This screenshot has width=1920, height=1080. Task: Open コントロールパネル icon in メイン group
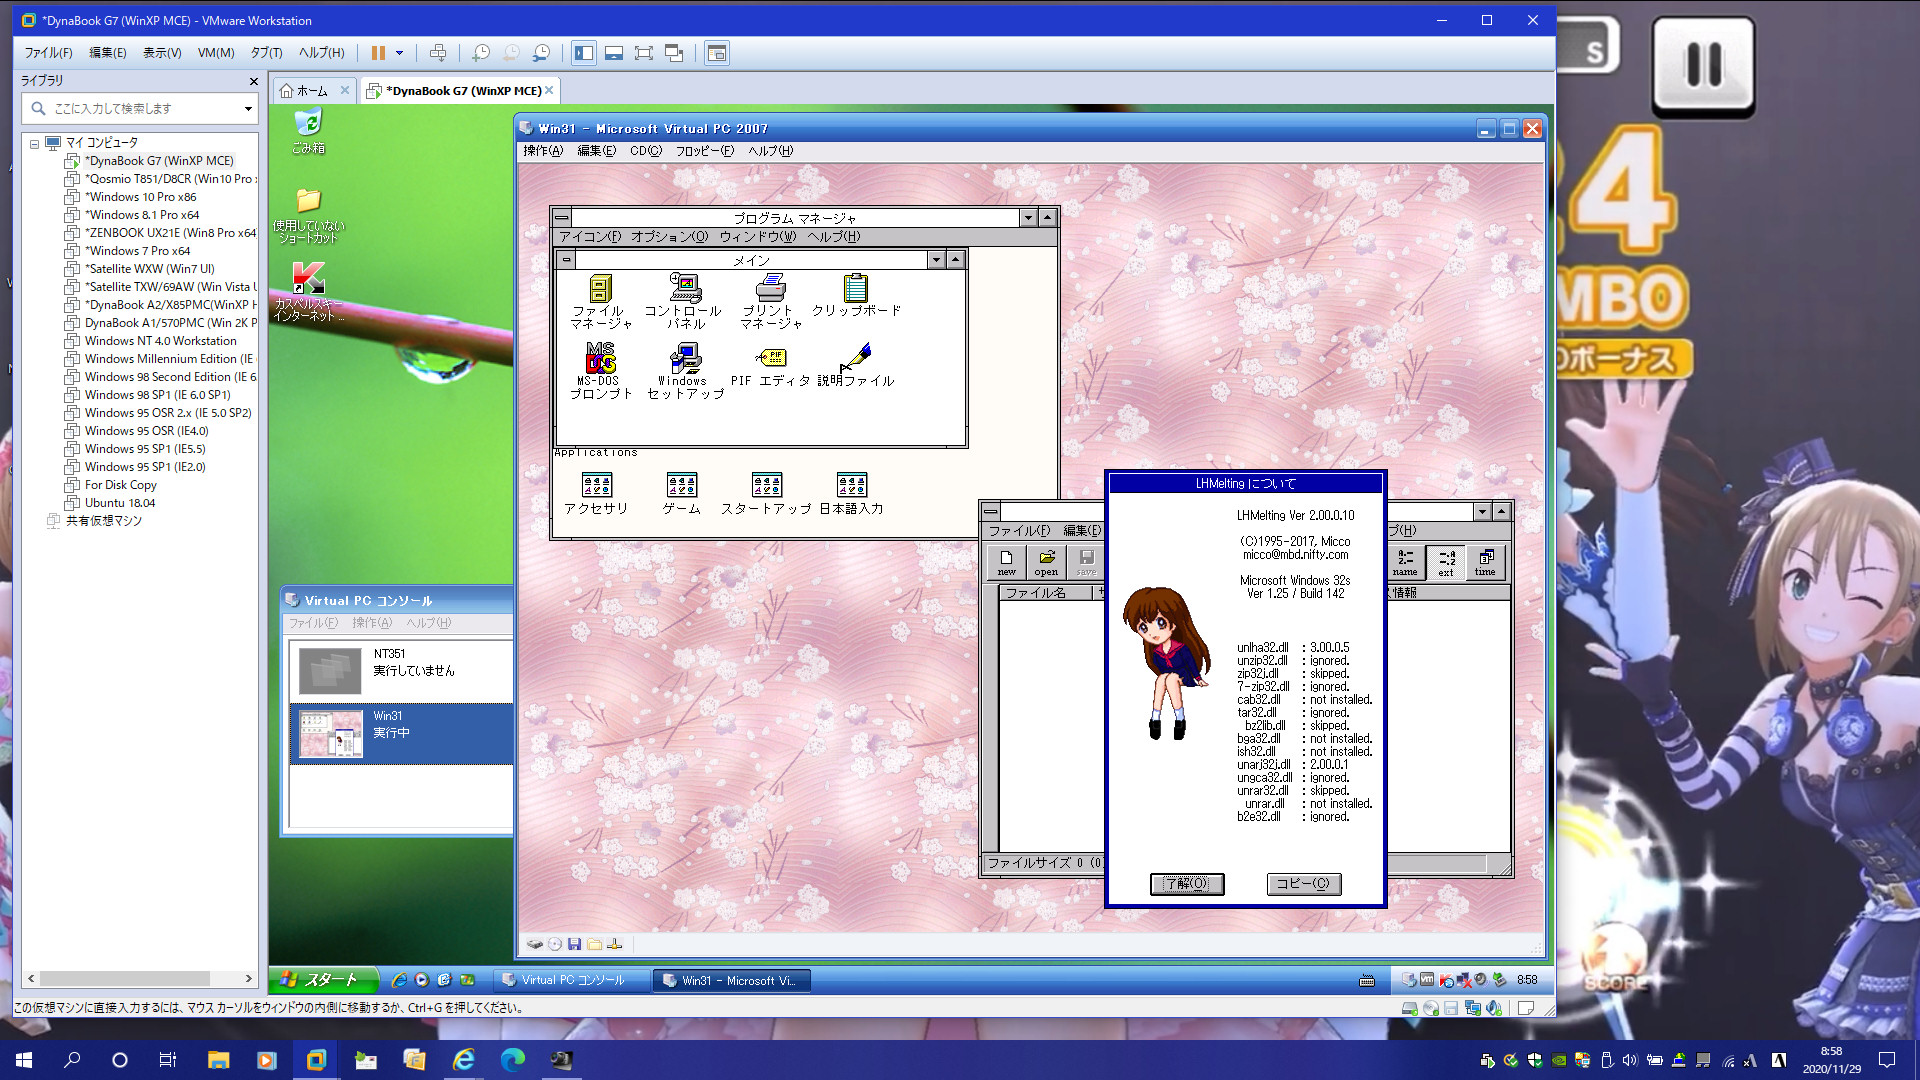(684, 301)
